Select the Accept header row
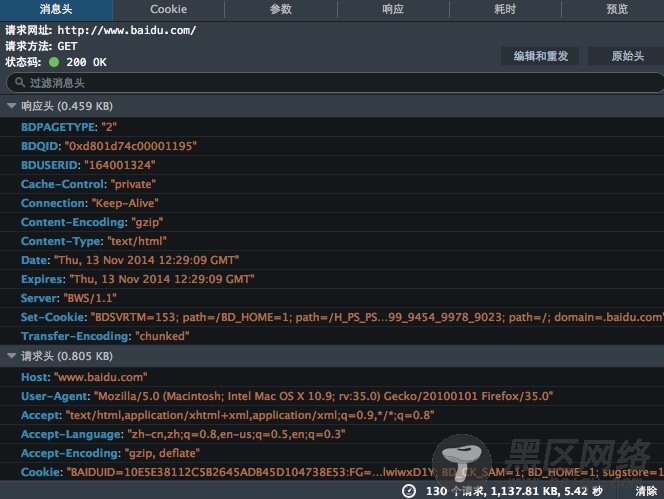 pyautogui.click(x=332, y=415)
